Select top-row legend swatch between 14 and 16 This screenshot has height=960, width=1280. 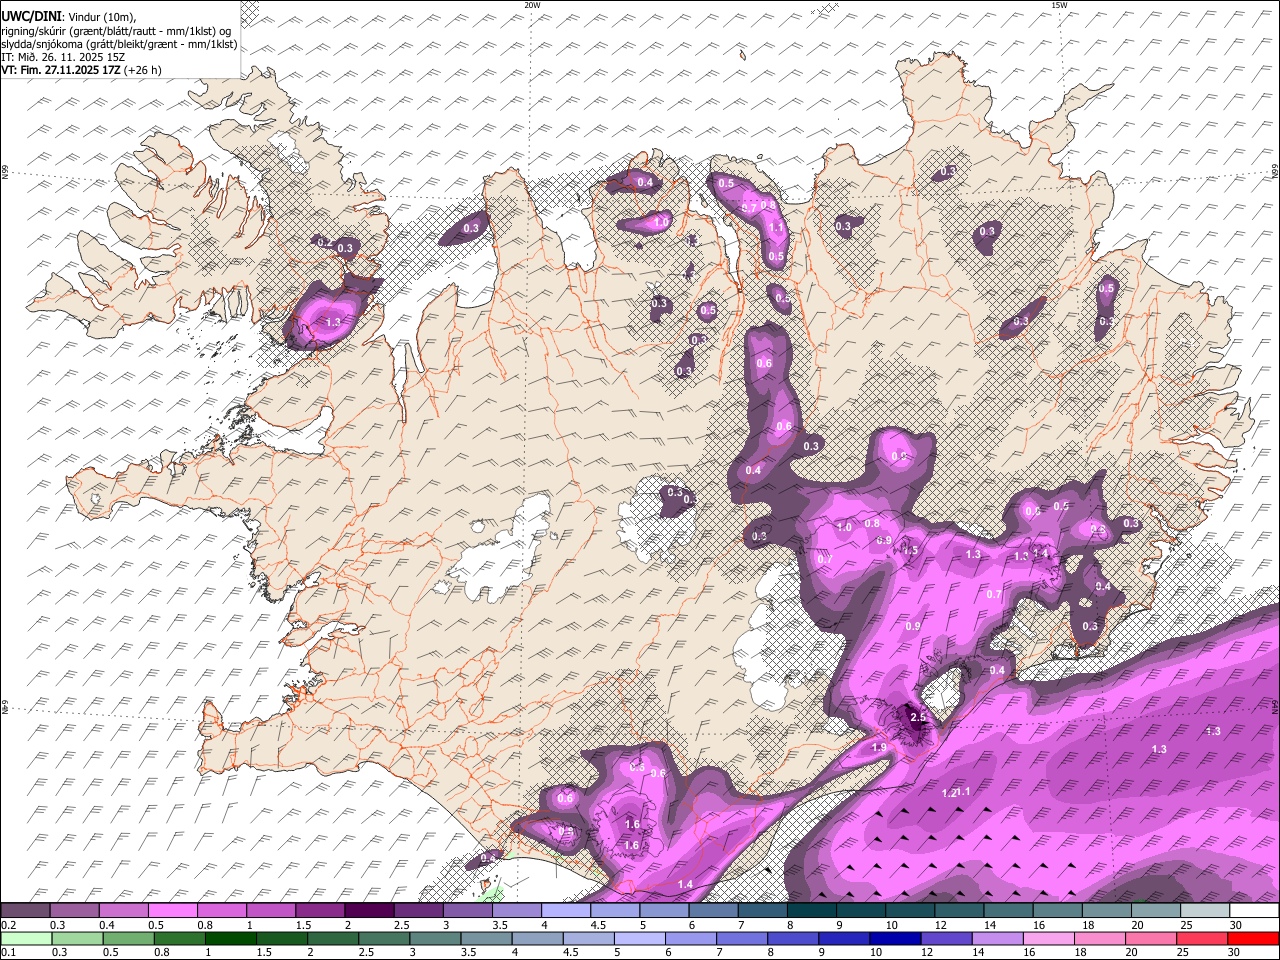click(1007, 910)
